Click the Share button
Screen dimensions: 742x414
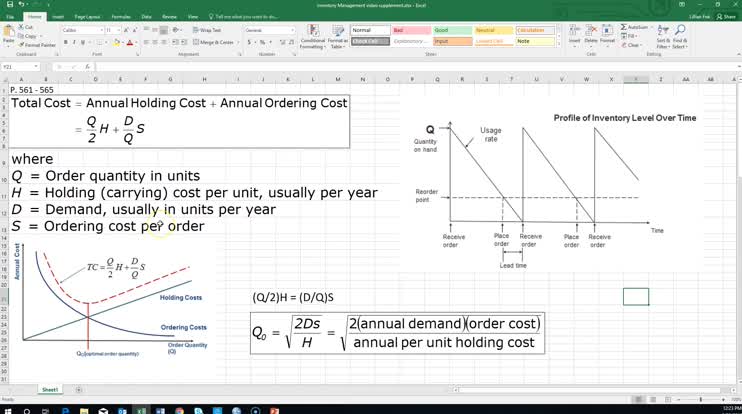pyautogui.click(x=727, y=17)
